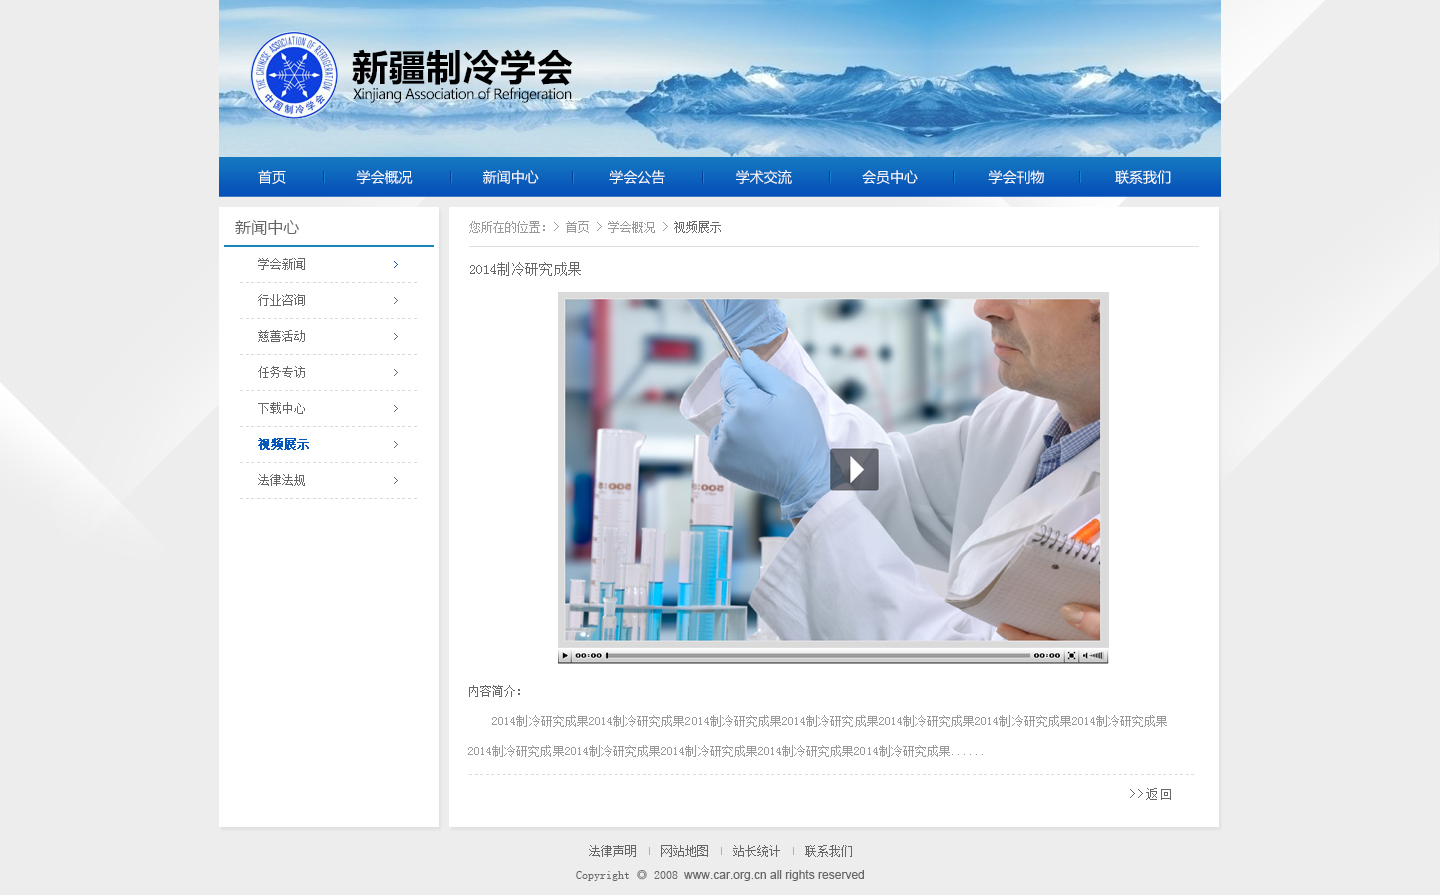Click the video thumbnail of the lab scientist
The height and width of the screenshot is (895, 1440).
point(832,470)
